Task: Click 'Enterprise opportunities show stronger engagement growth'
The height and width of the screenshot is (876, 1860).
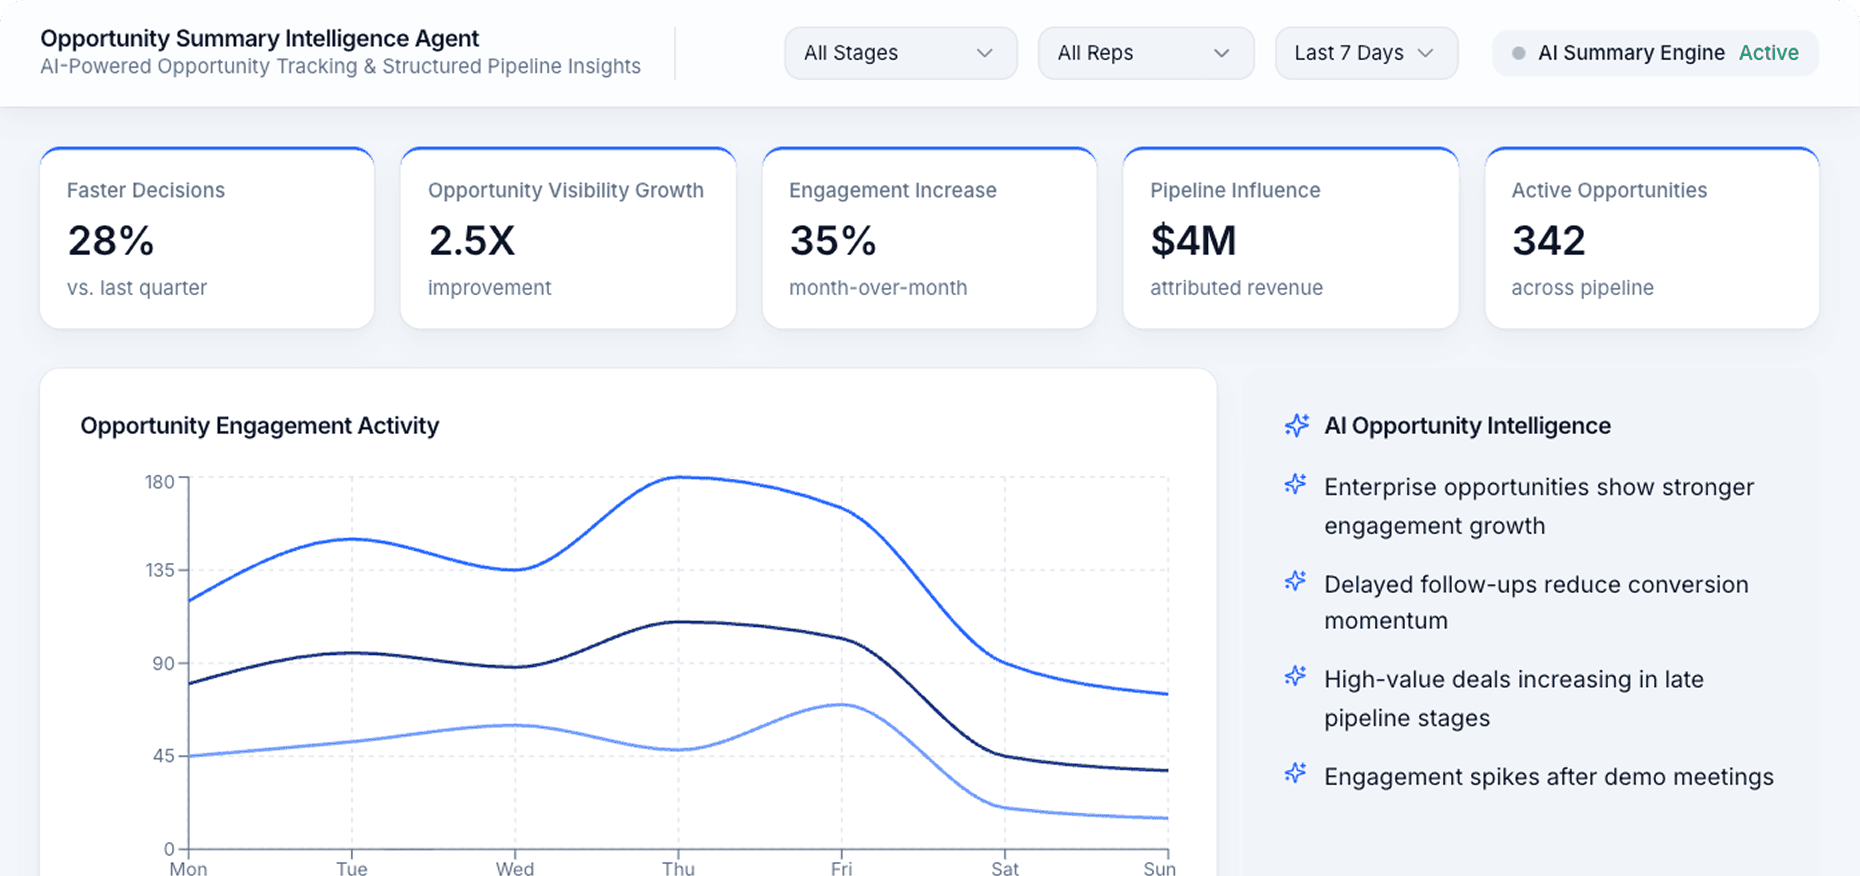Action: [x=1539, y=506]
